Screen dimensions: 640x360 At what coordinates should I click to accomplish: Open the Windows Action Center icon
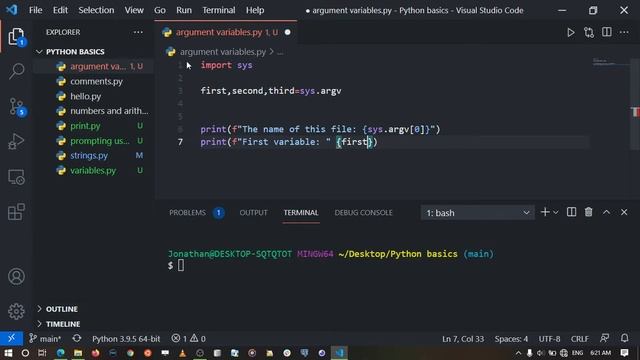(x=624, y=353)
